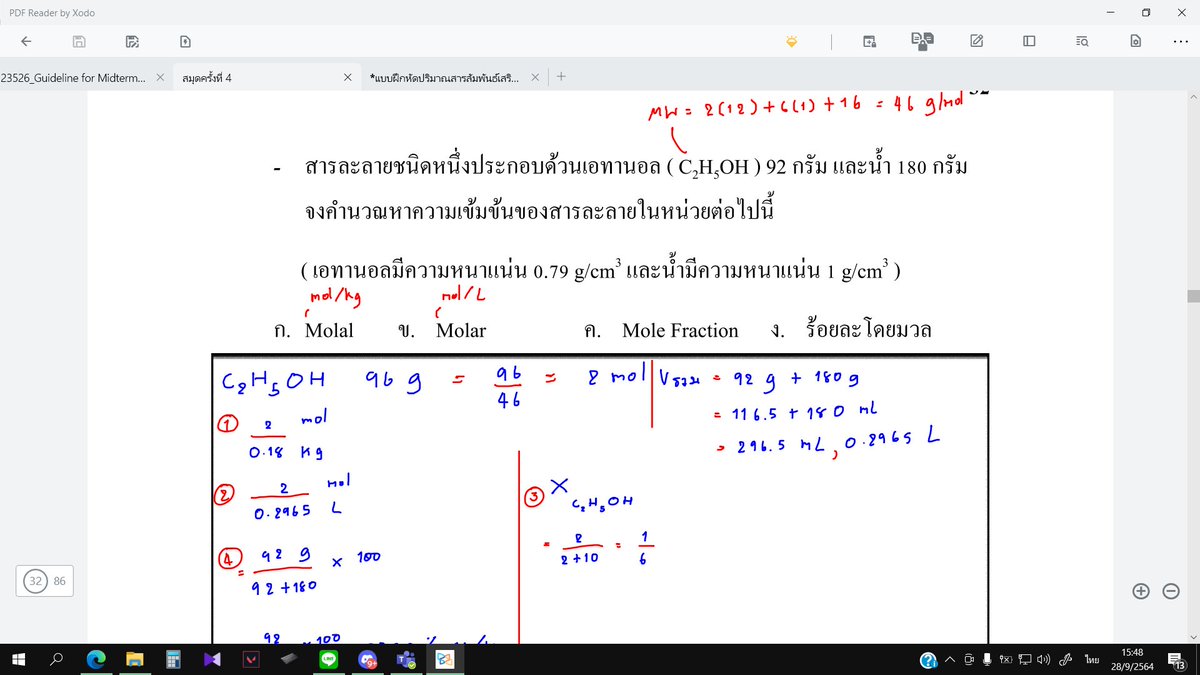Open Visual Studio from taskbar
This screenshot has width=1200, height=675.
212,659
